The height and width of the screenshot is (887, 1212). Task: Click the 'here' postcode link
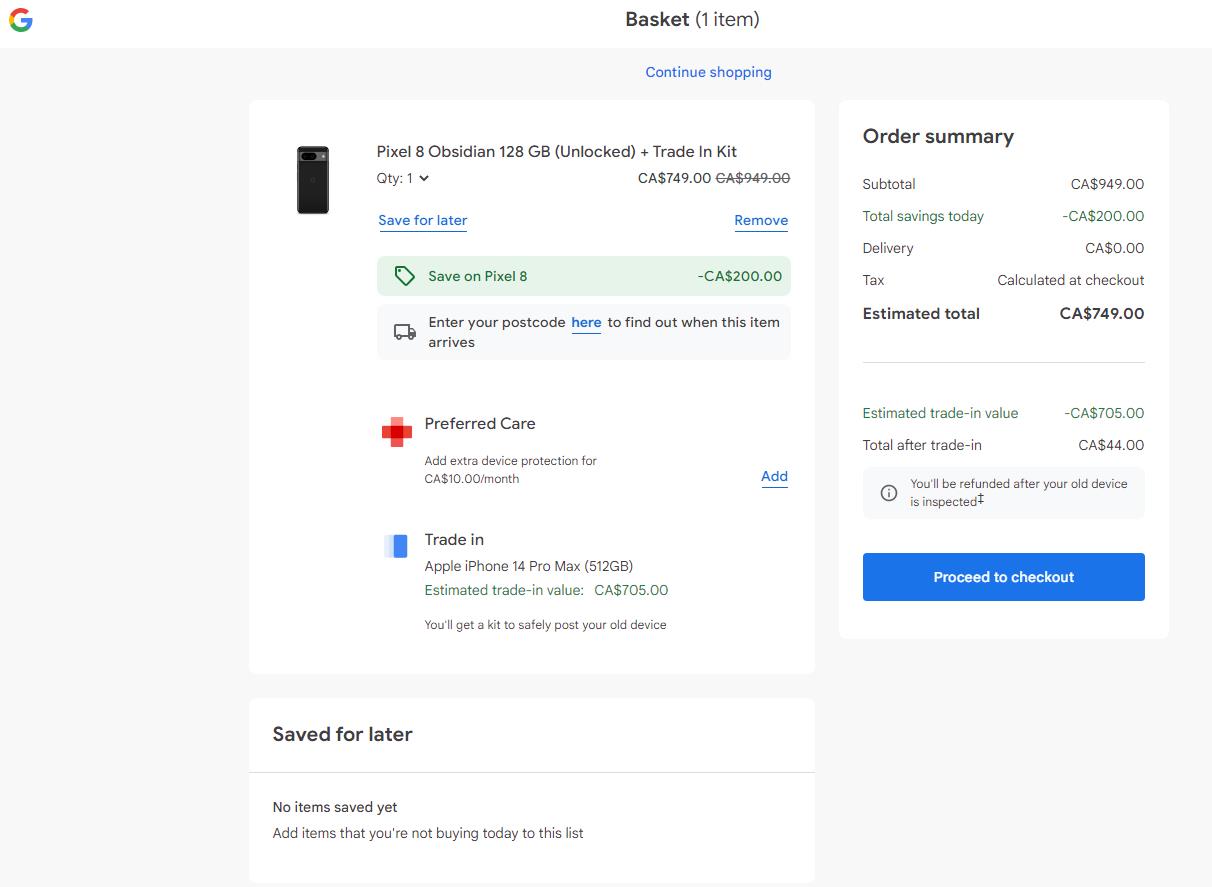click(x=586, y=322)
